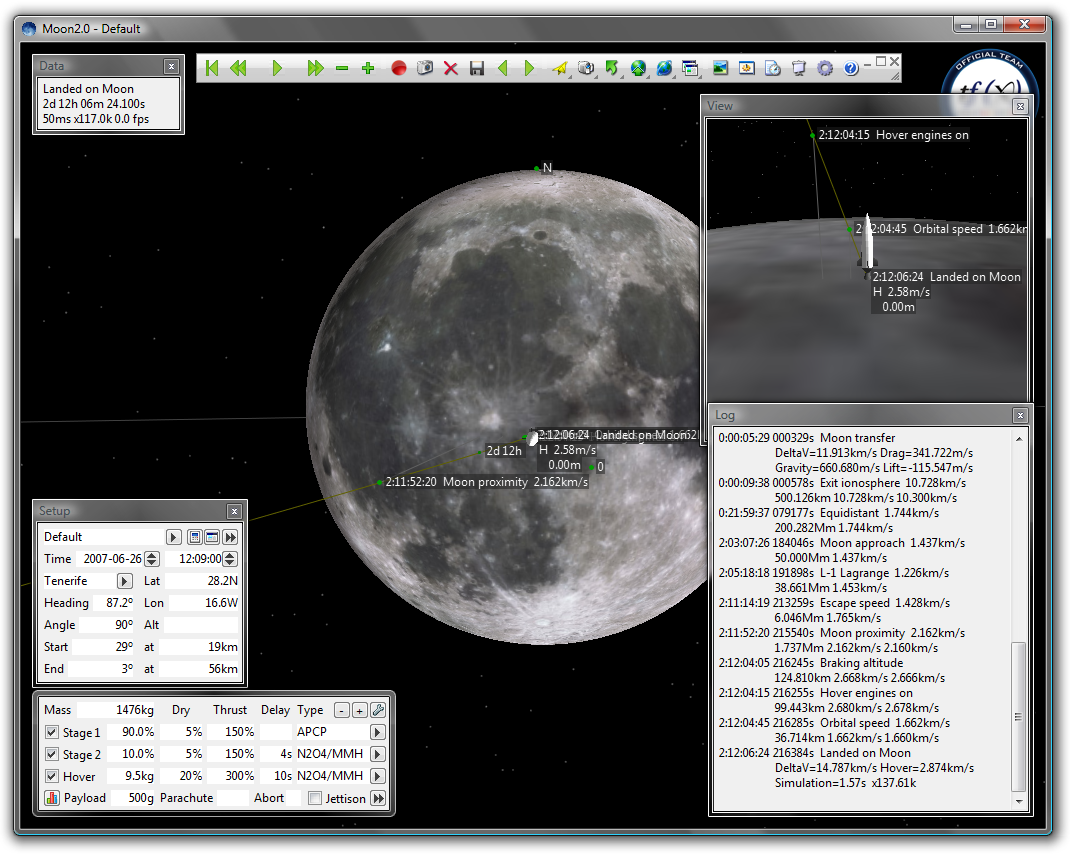Click the date stepper beside 2007-06-26
The image size is (1070, 855).
[151, 559]
